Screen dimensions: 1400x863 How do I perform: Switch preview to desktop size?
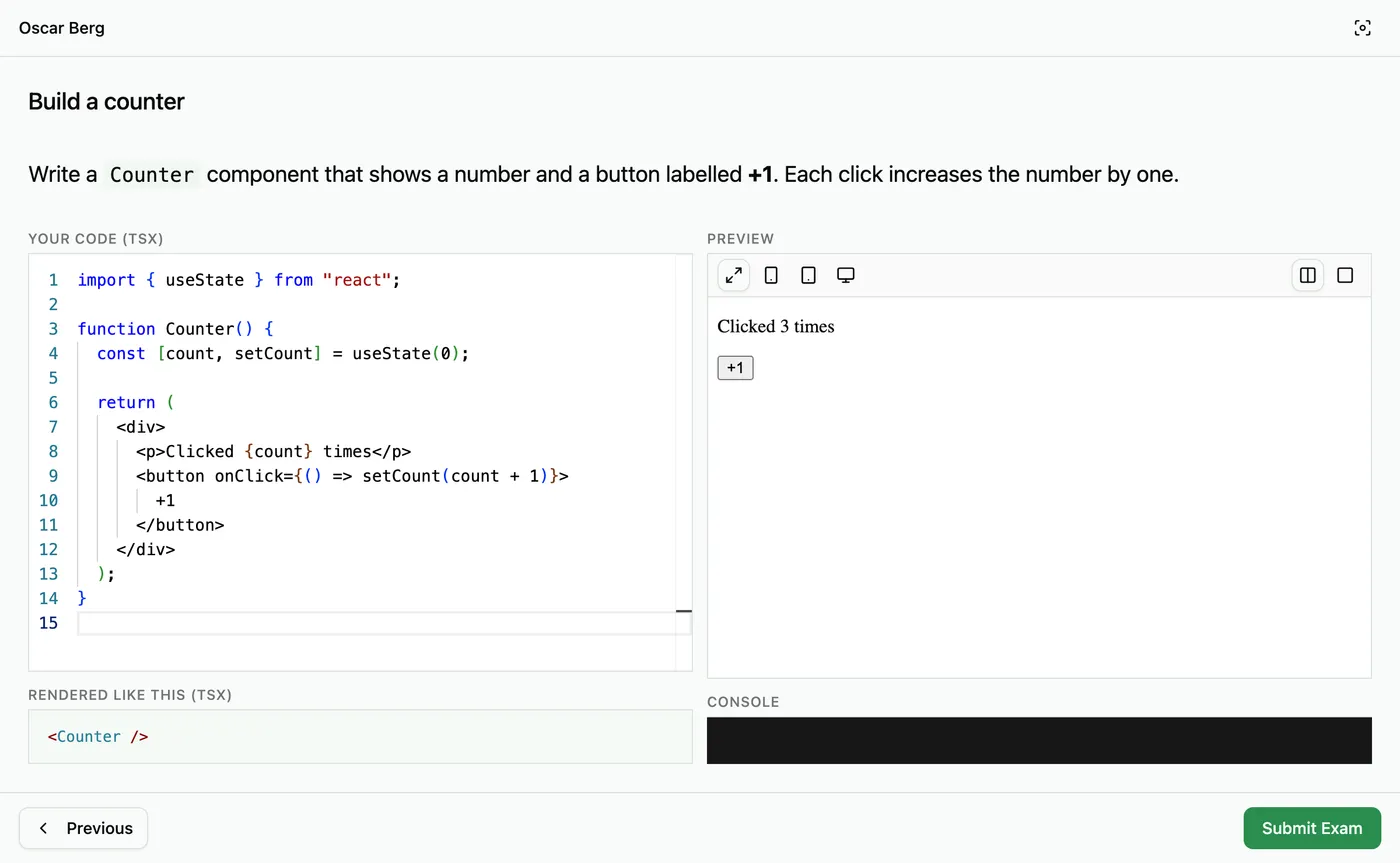(x=846, y=275)
